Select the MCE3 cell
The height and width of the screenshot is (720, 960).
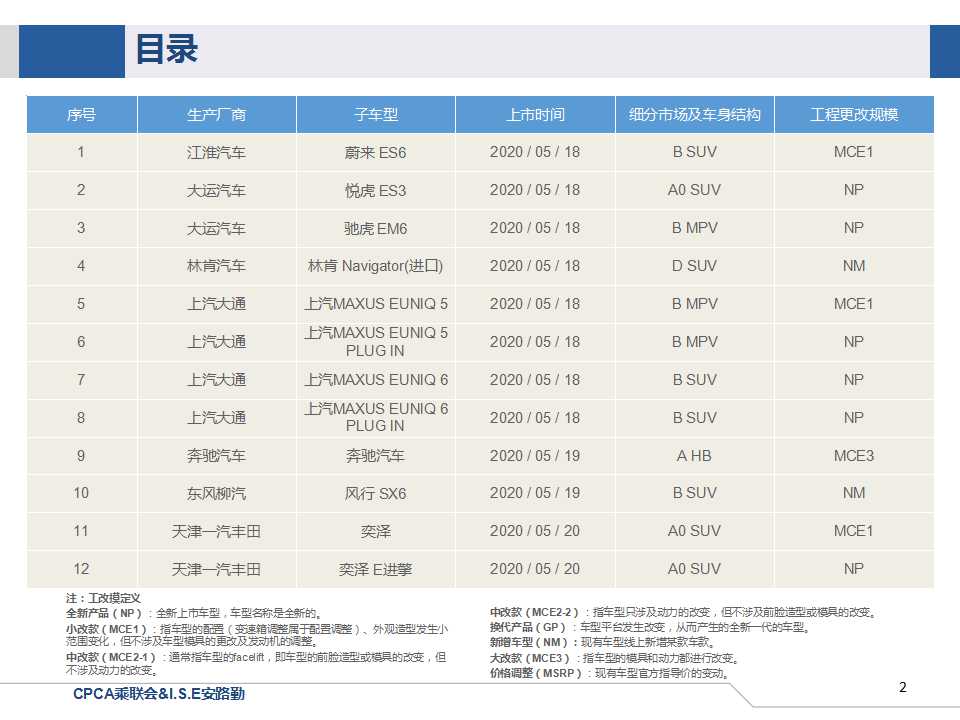853,456
